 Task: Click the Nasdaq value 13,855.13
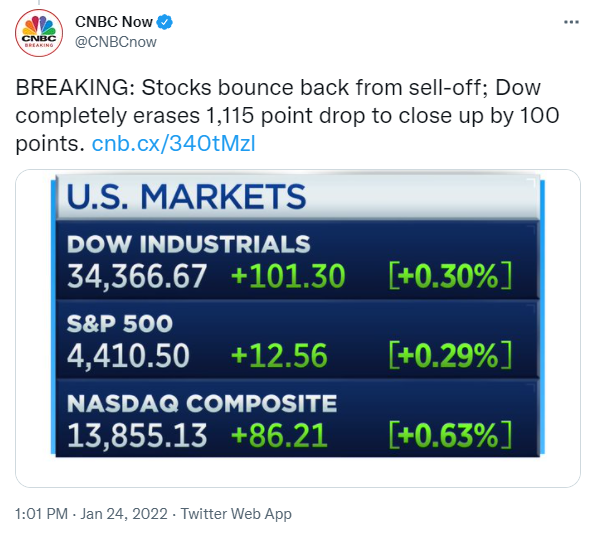click(137, 435)
